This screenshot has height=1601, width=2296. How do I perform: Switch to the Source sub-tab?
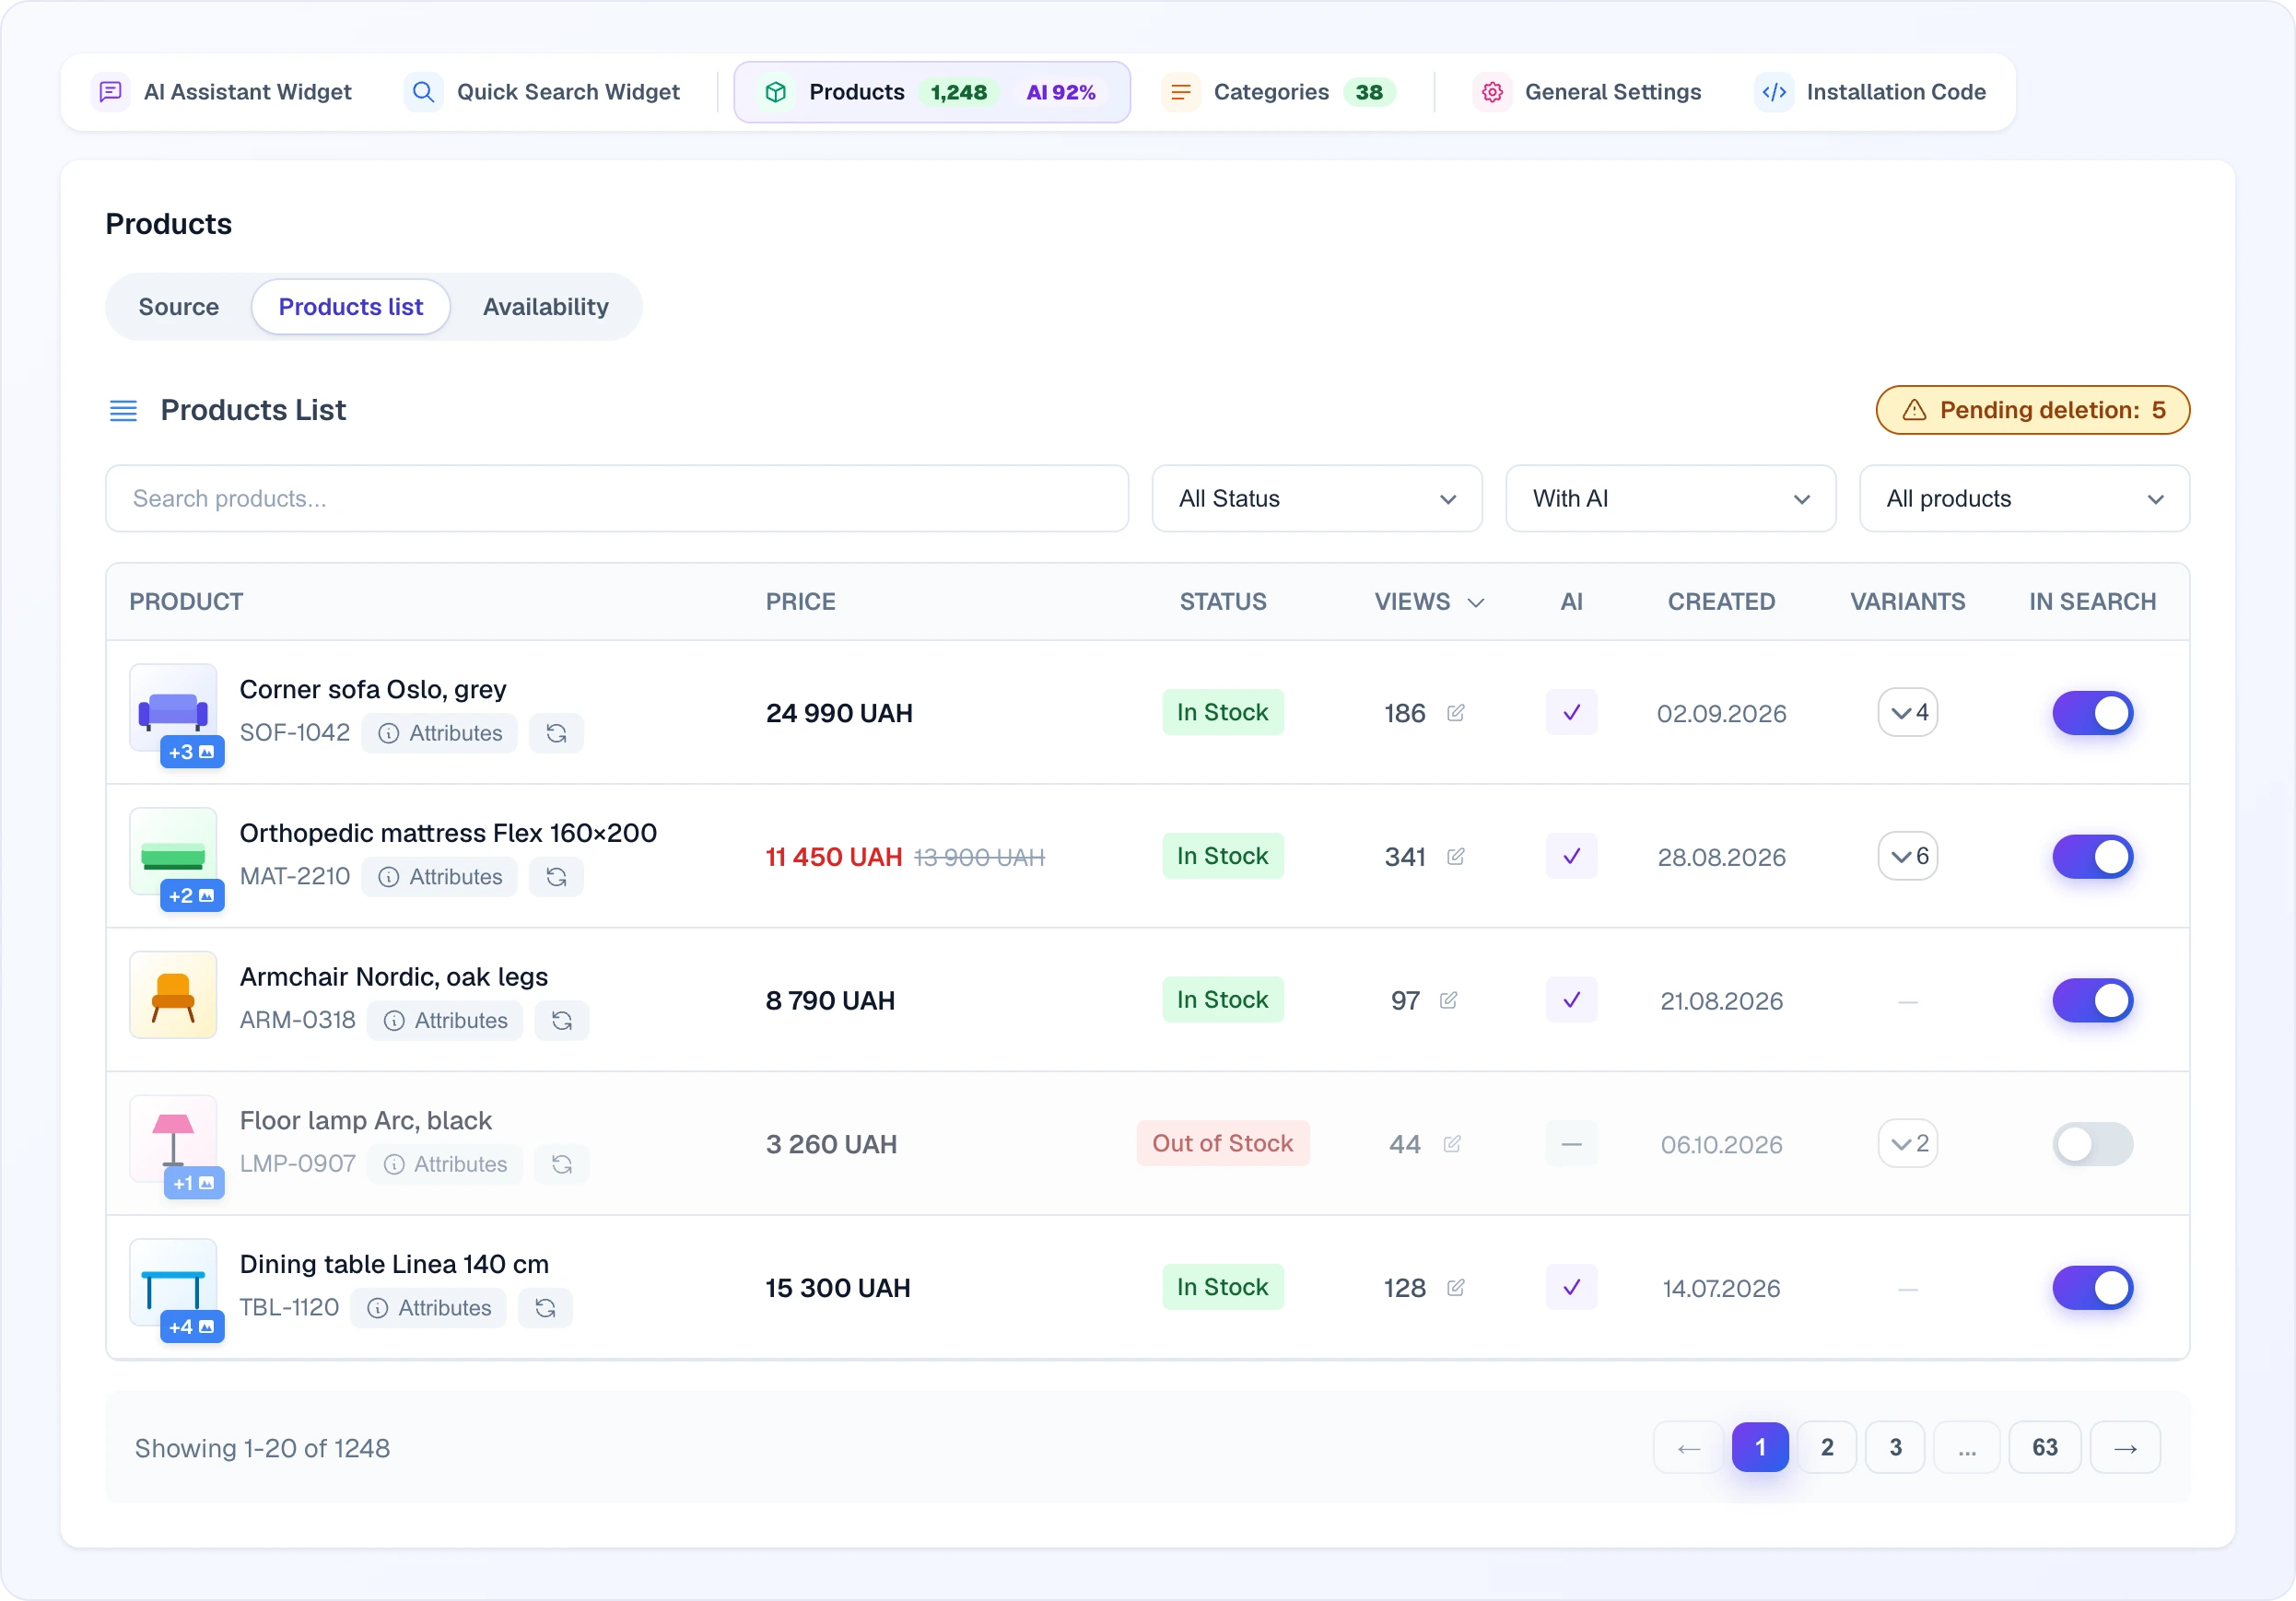pyautogui.click(x=179, y=307)
